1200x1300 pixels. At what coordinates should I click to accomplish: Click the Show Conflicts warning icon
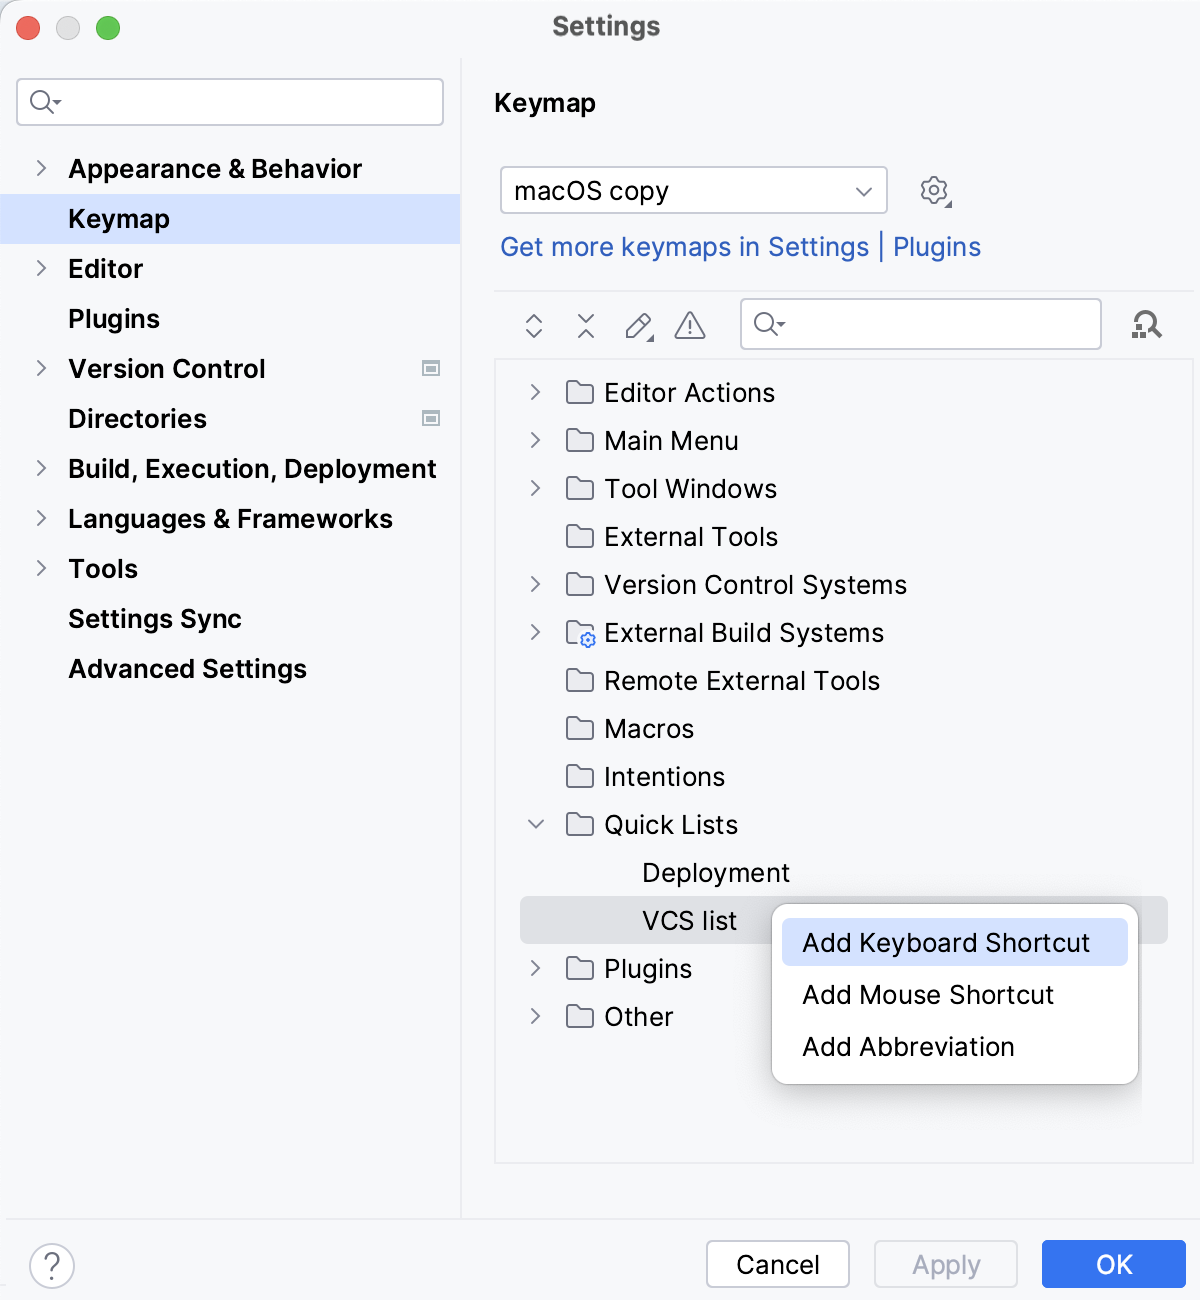pyautogui.click(x=689, y=325)
